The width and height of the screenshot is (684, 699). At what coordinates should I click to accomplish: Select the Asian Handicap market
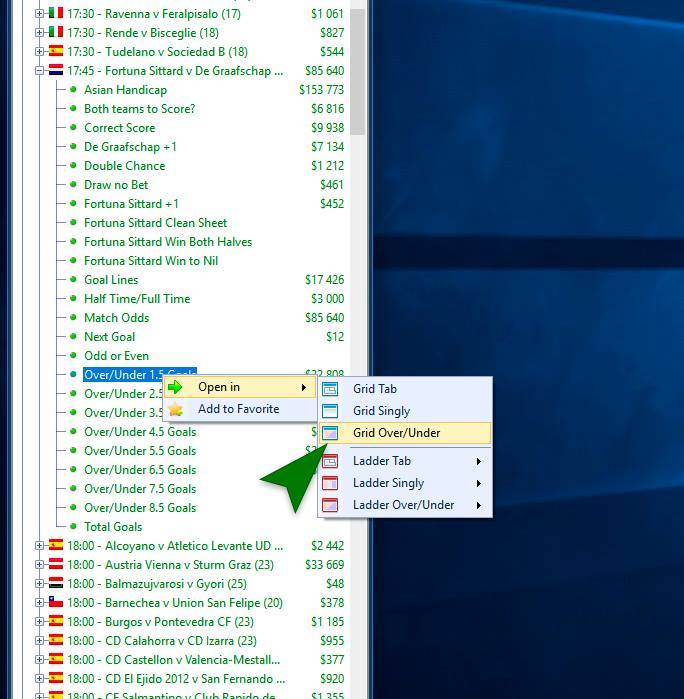tap(125, 90)
